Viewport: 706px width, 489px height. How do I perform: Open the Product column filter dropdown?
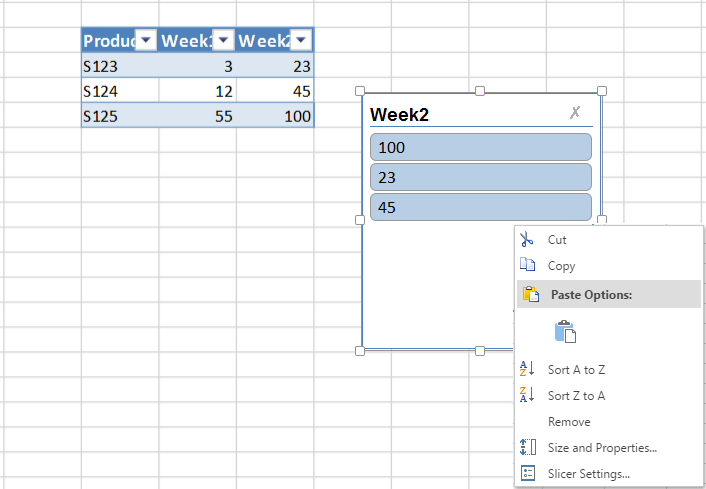(146, 41)
